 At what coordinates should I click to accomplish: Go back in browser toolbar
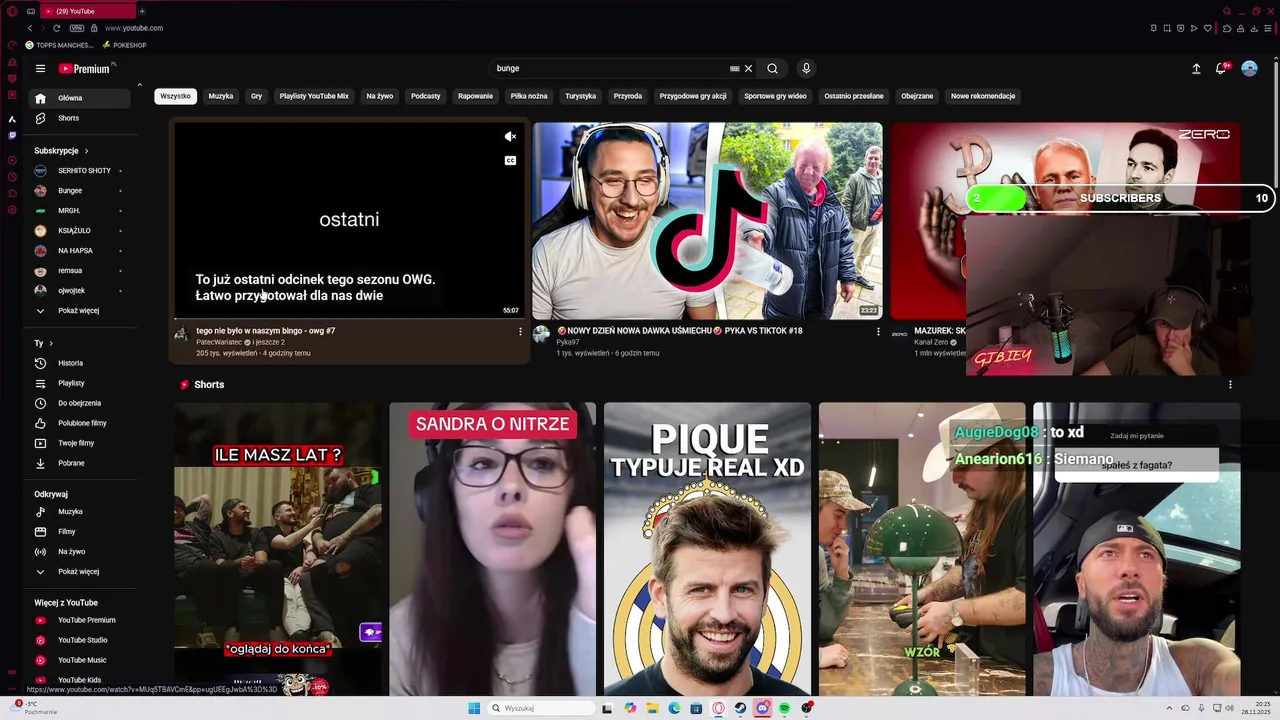pyautogui.click(x=30, y=28)
